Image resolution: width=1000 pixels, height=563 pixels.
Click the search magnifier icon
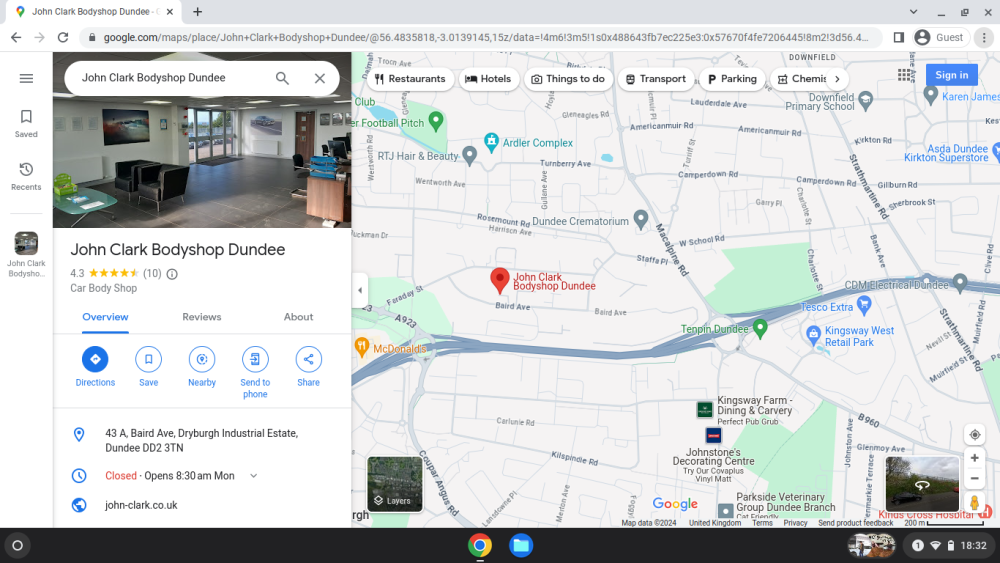[282, 78]
